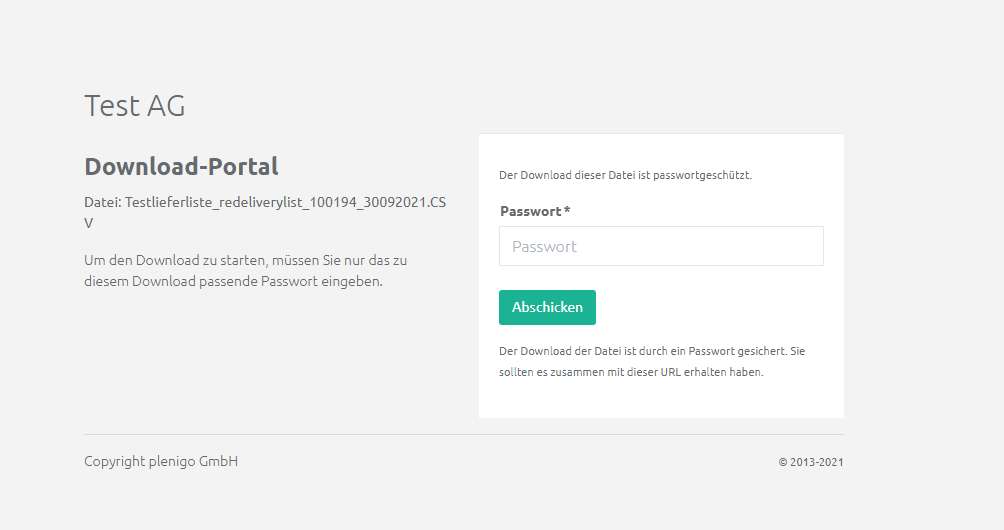Screen dimensions: 1004x530
Task: Click the 'durch ein Passwort gesichert' hint line
Action: pyautogui.click(x=652, y=351)
